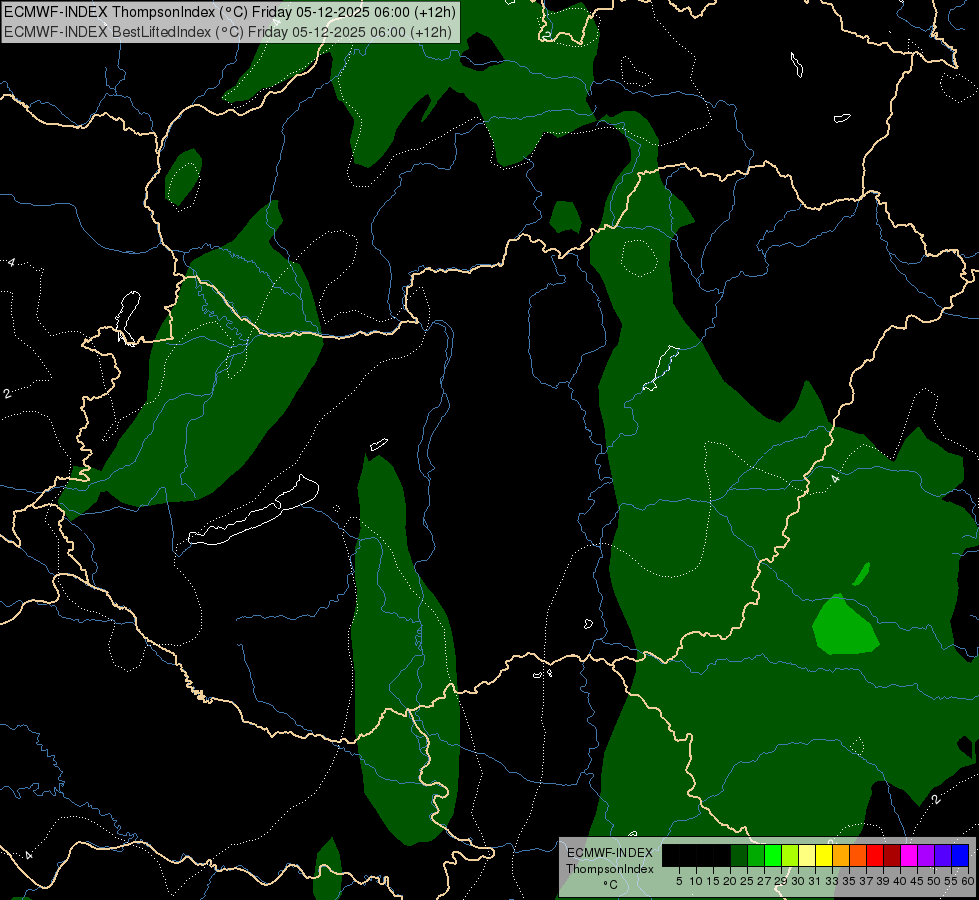Click the large elongated white lake outline
This screenshot has width=979, height=900.
(x=253, y=511)
